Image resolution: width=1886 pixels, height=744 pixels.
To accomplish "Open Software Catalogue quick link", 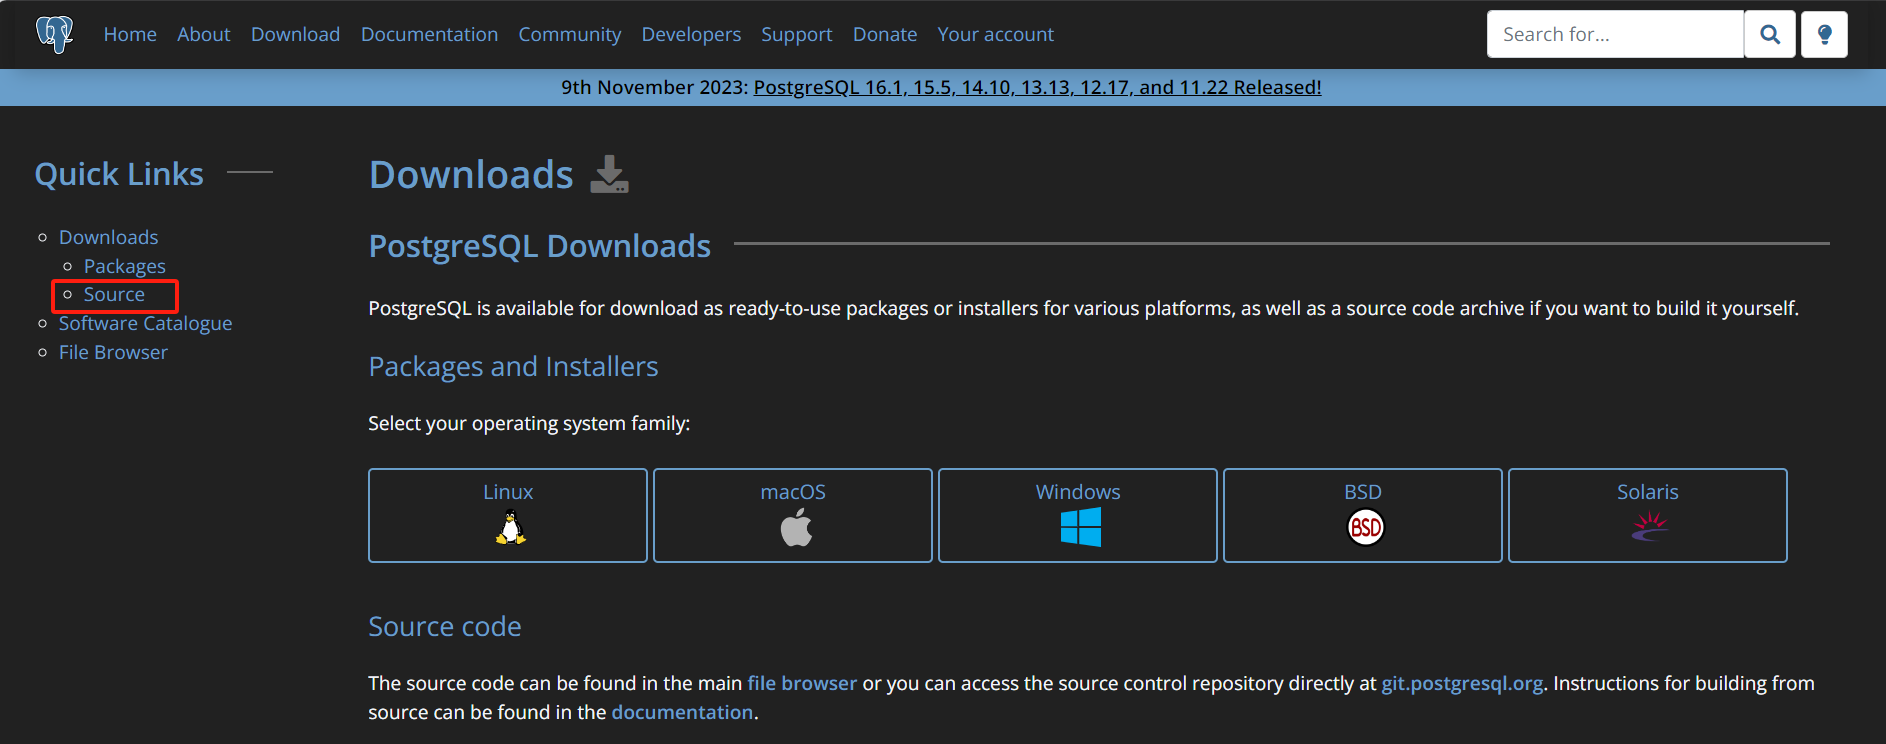I will pos(145,323).
